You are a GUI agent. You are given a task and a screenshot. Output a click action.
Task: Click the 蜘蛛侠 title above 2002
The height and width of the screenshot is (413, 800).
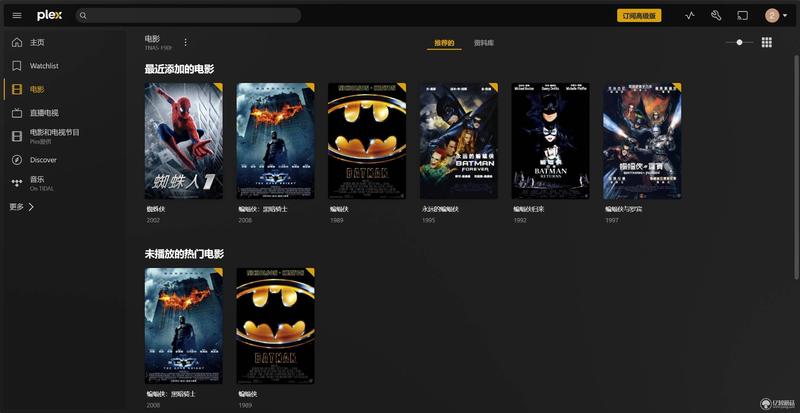(156, 209)
